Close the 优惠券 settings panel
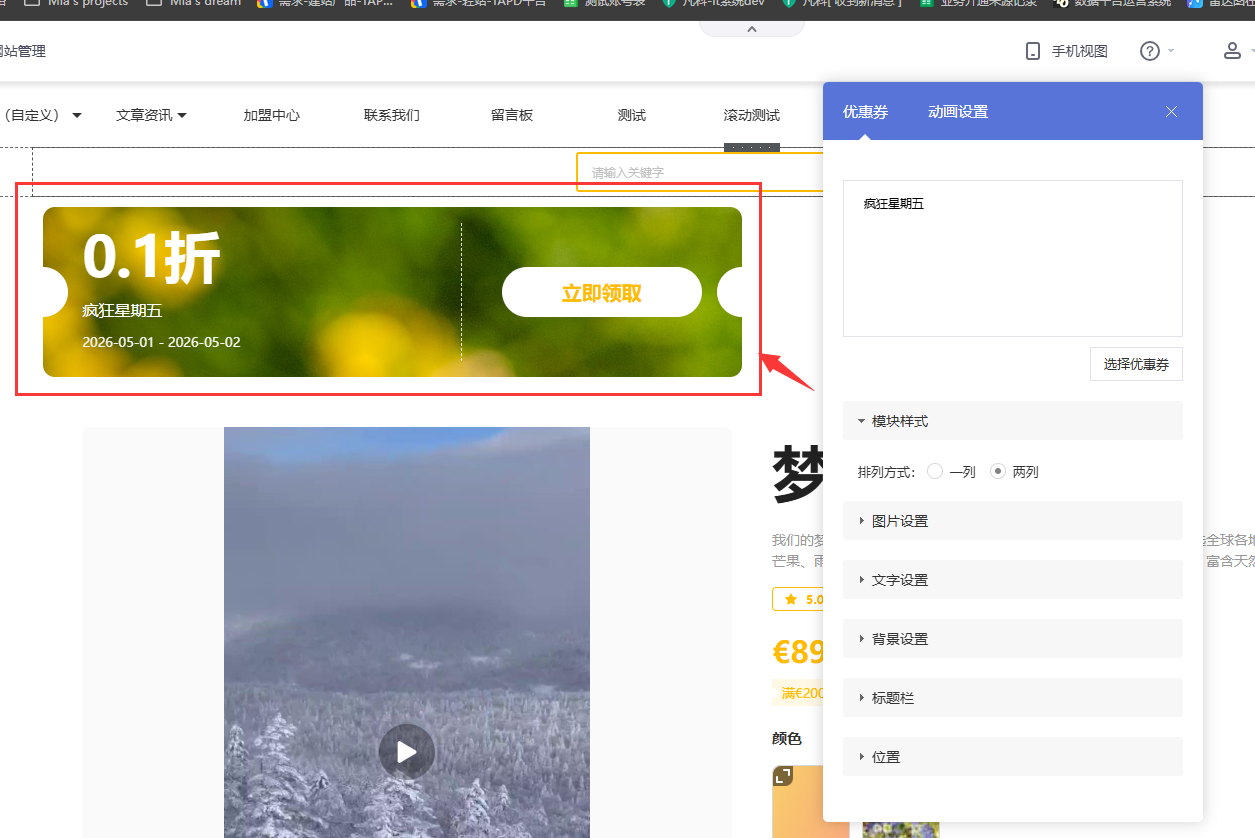The image size is (1255, 838). [1172, 112]
